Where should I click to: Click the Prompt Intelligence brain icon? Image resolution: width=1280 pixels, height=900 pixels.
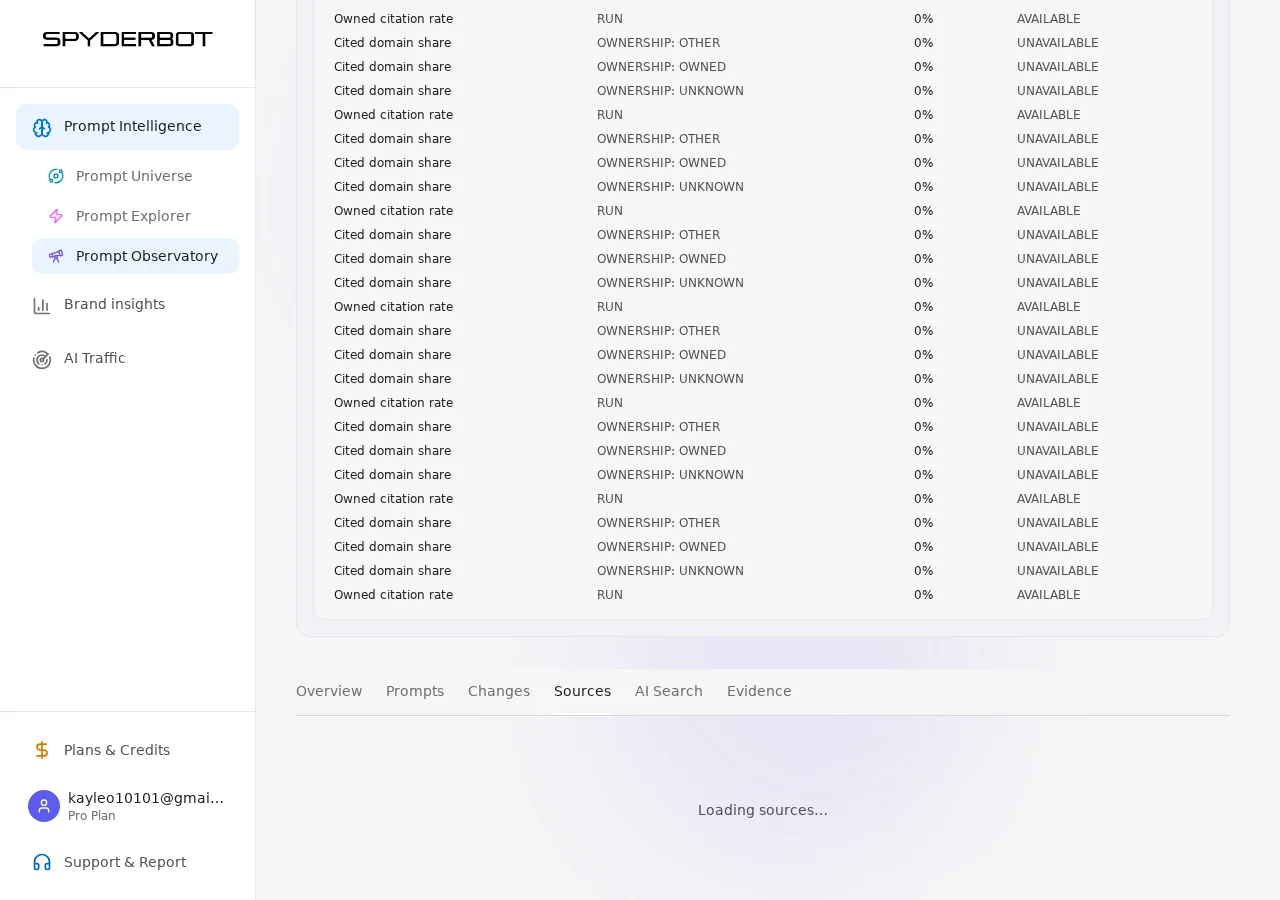(42, 127)
